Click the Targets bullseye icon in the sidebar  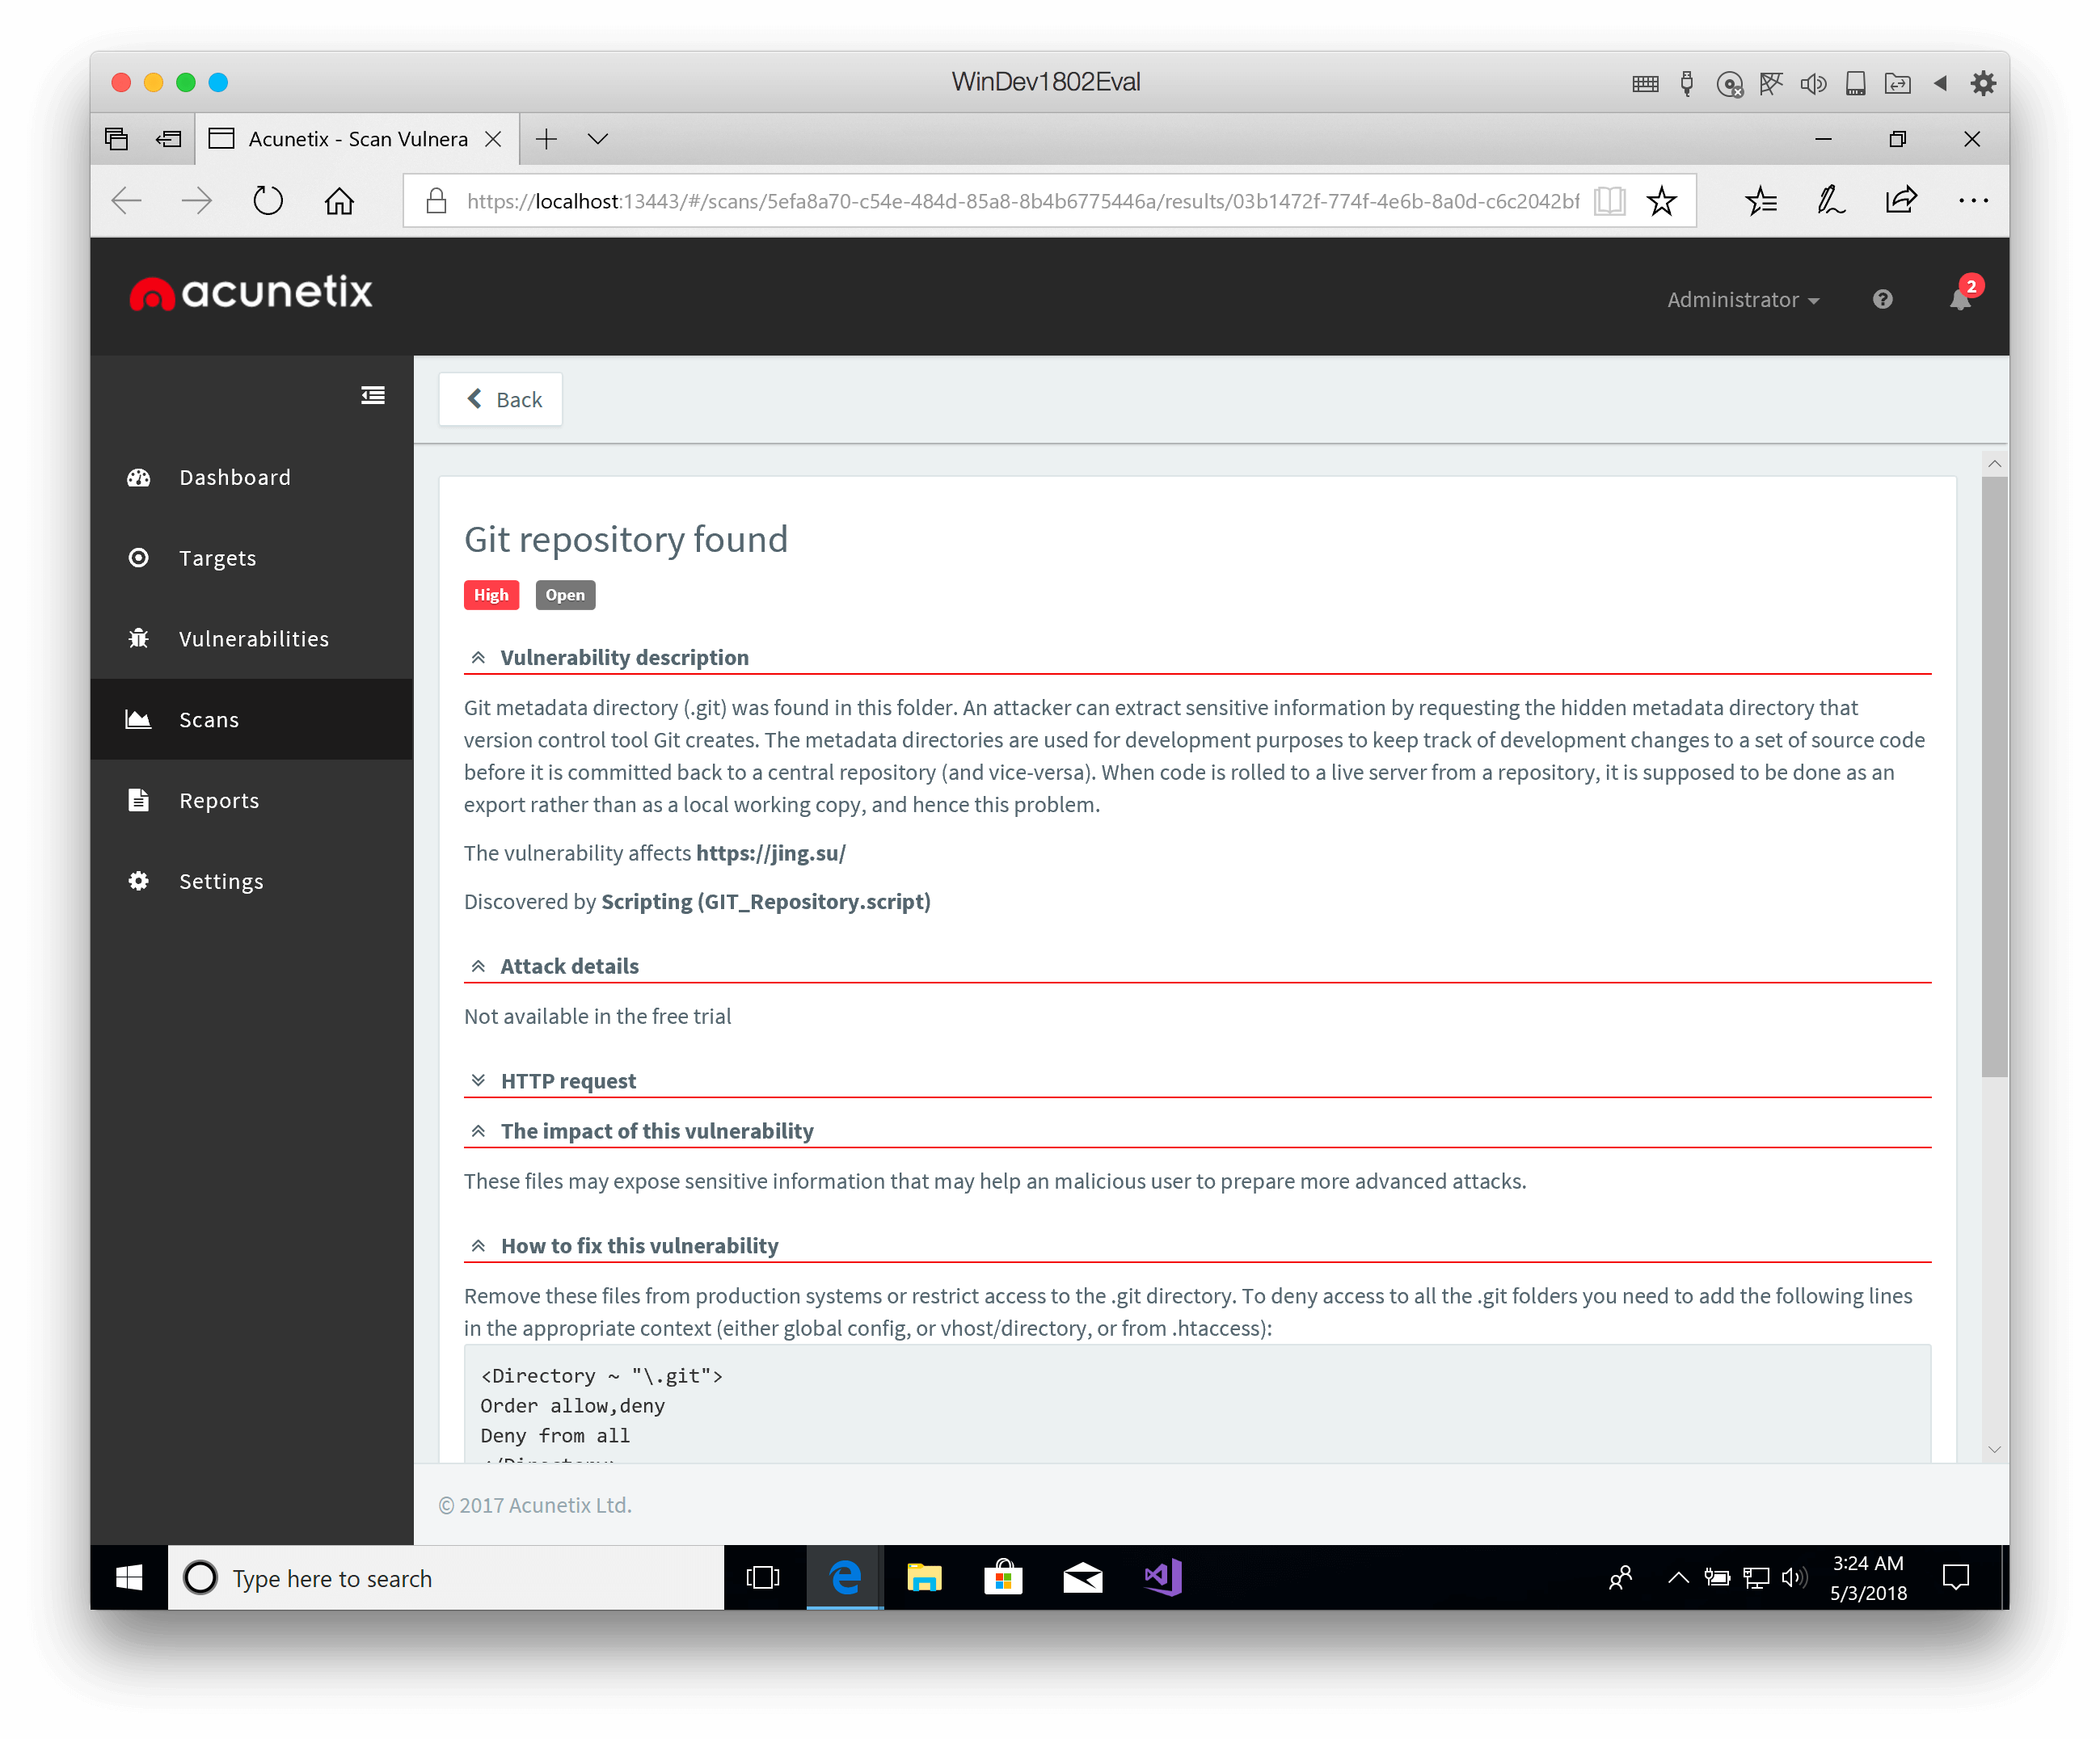(x=139, y=558)
